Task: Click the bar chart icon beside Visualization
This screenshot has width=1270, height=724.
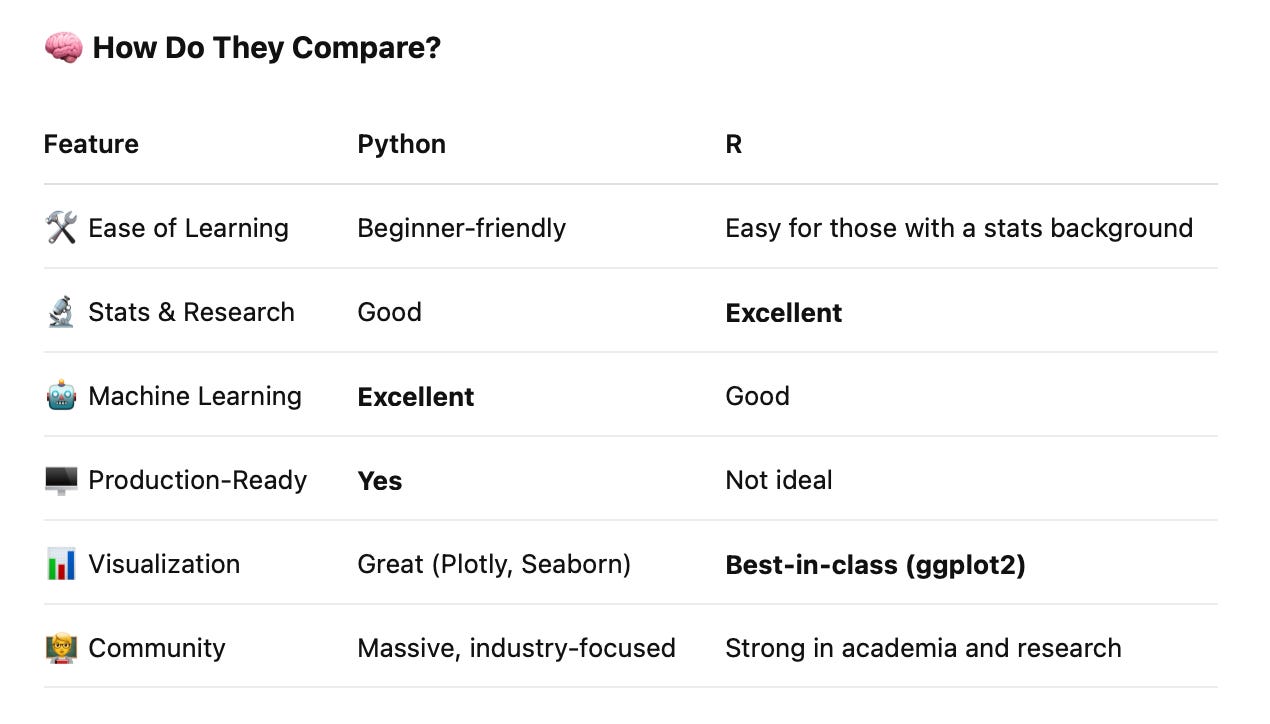Action: 61,564
